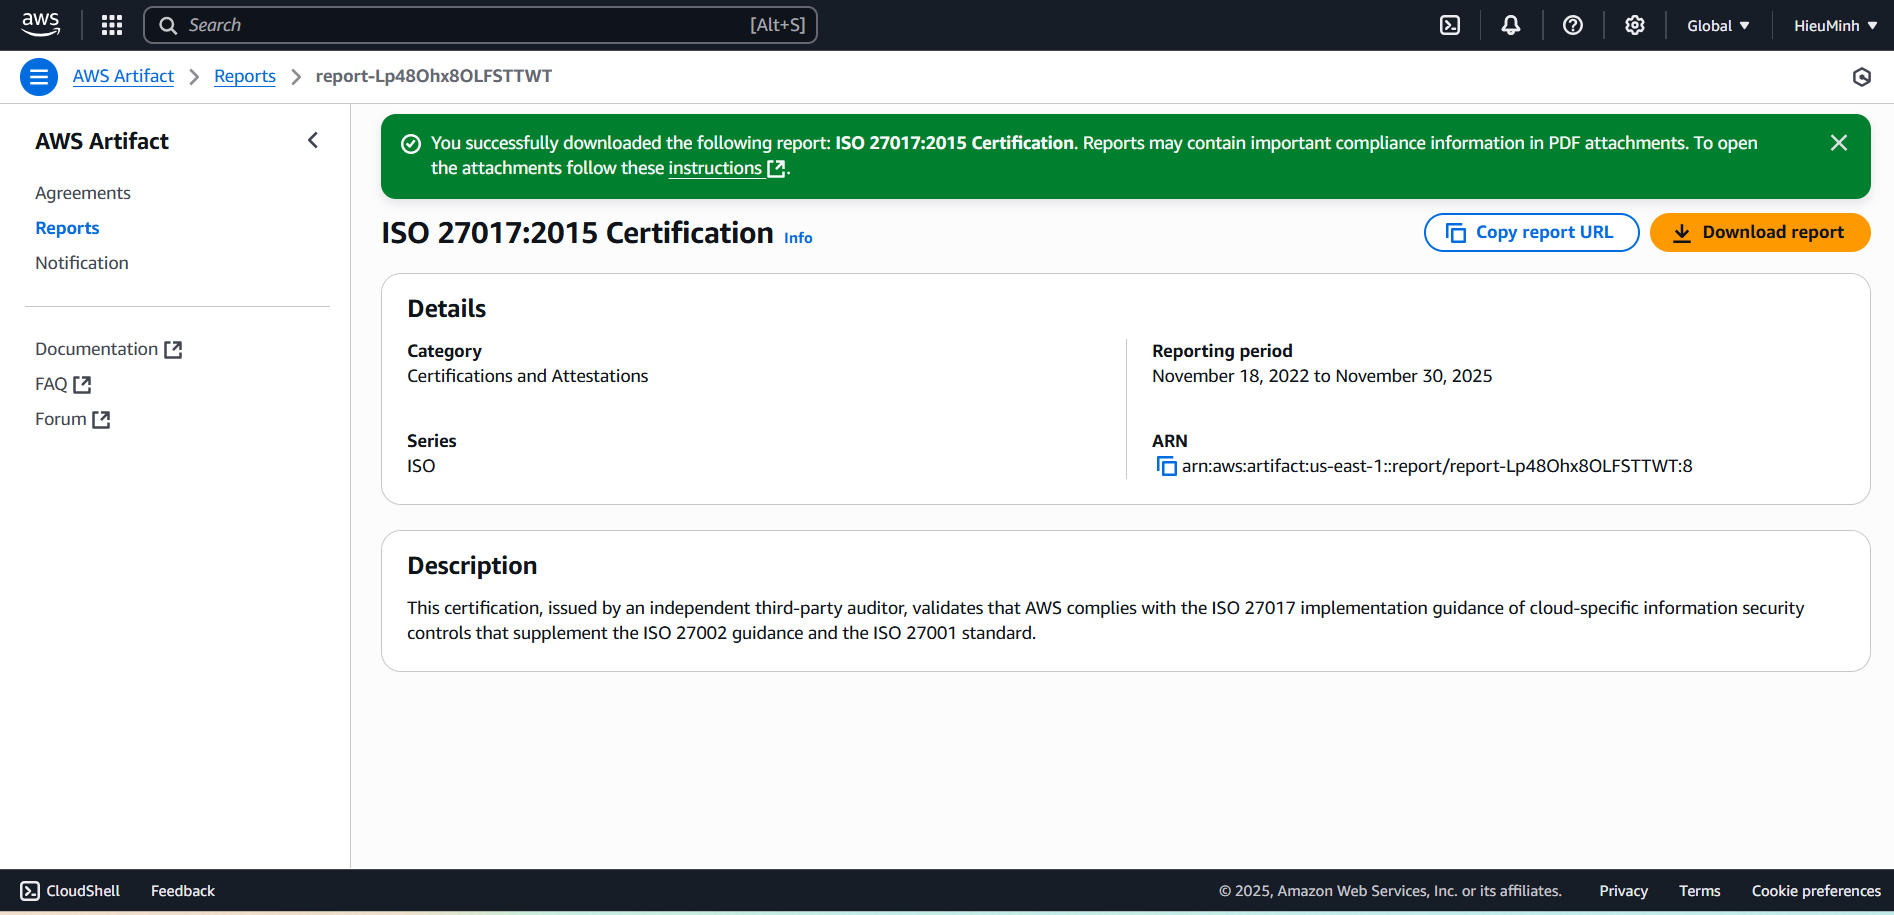Open Forum external link
Image resolution: width=1894 pixels, height=915 pixels.
point(72,419)
